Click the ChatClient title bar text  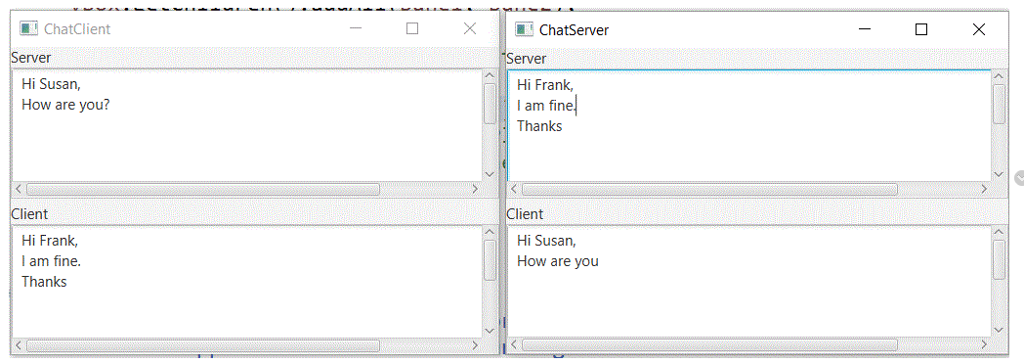[x=77, y=29]
